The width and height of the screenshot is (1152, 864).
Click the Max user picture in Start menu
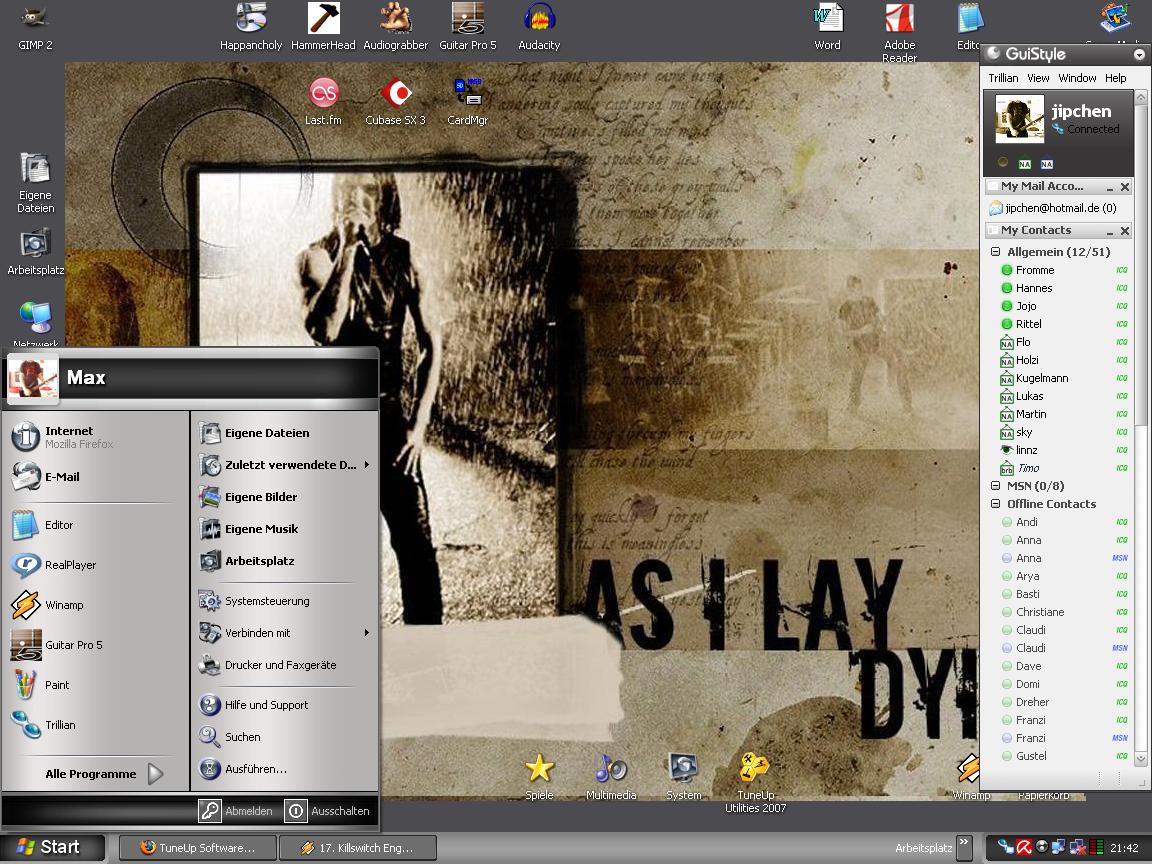(x=32, y=378)
